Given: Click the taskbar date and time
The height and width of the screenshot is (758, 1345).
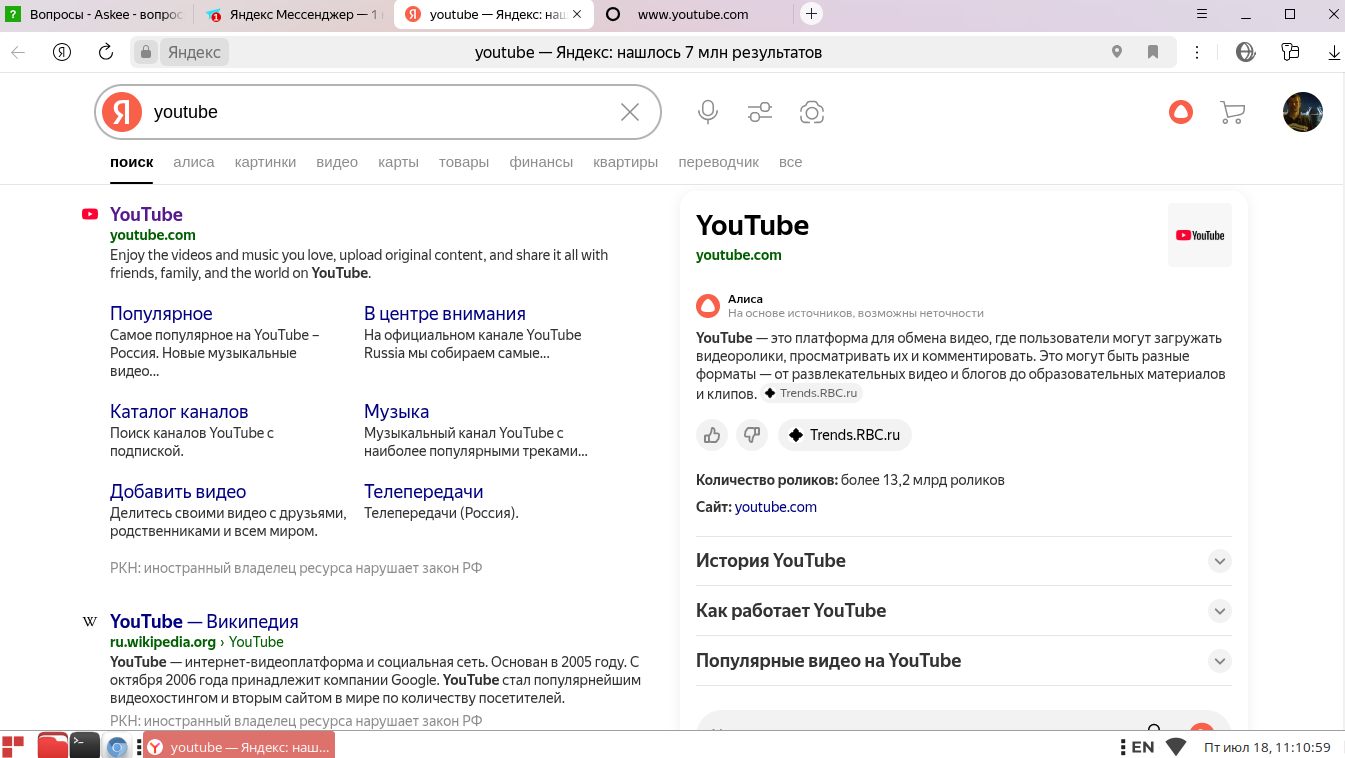Looking at the screenshot, I should [x=1267, y=747].
